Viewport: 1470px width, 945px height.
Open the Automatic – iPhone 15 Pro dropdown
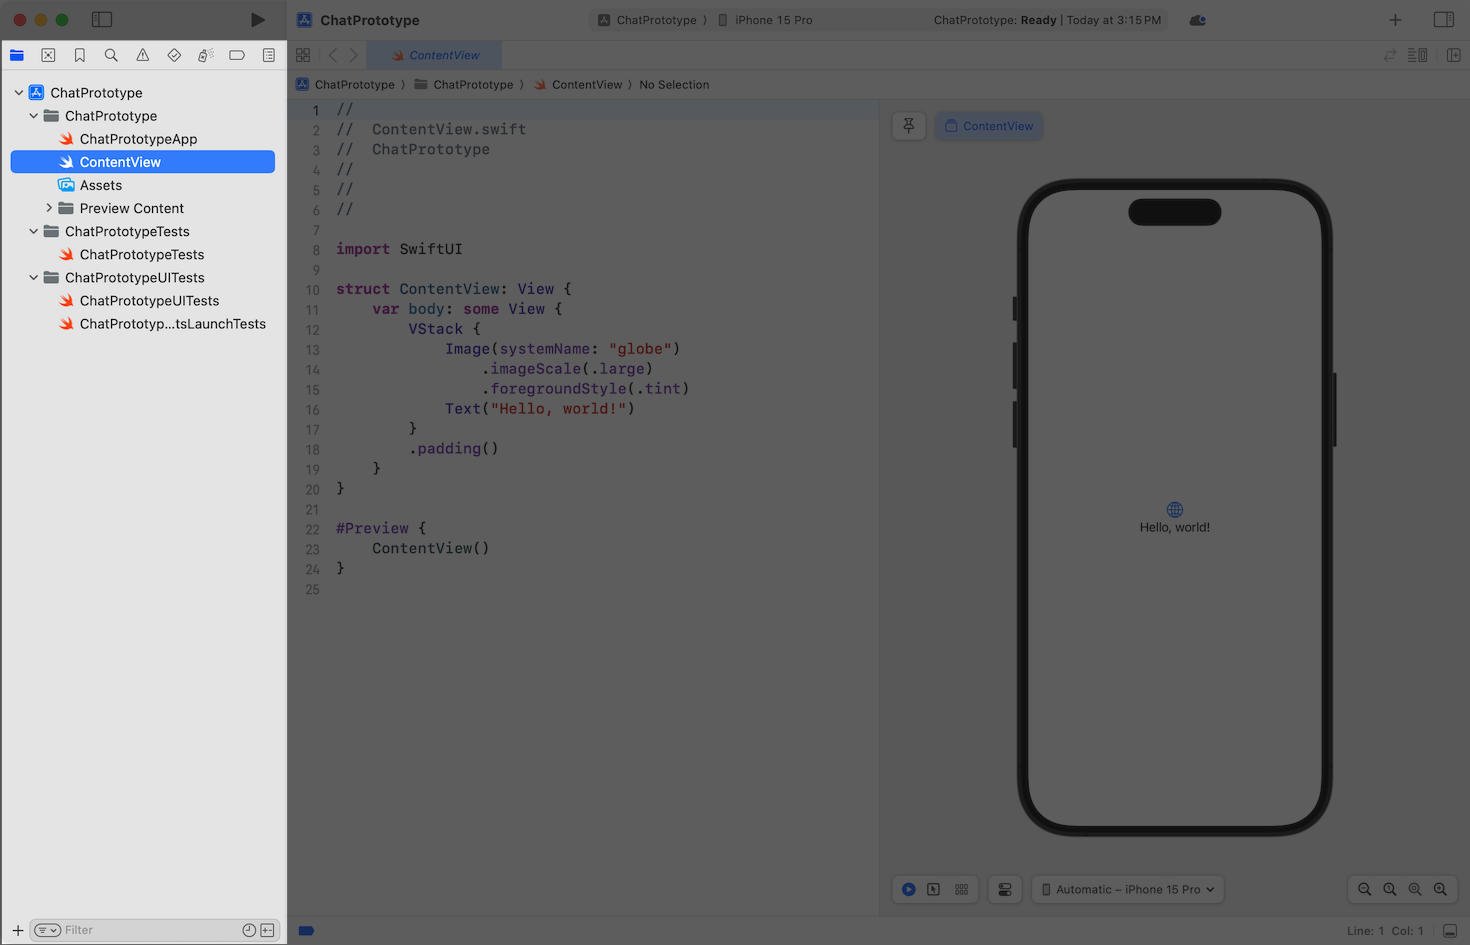[x=1128, y=889]
